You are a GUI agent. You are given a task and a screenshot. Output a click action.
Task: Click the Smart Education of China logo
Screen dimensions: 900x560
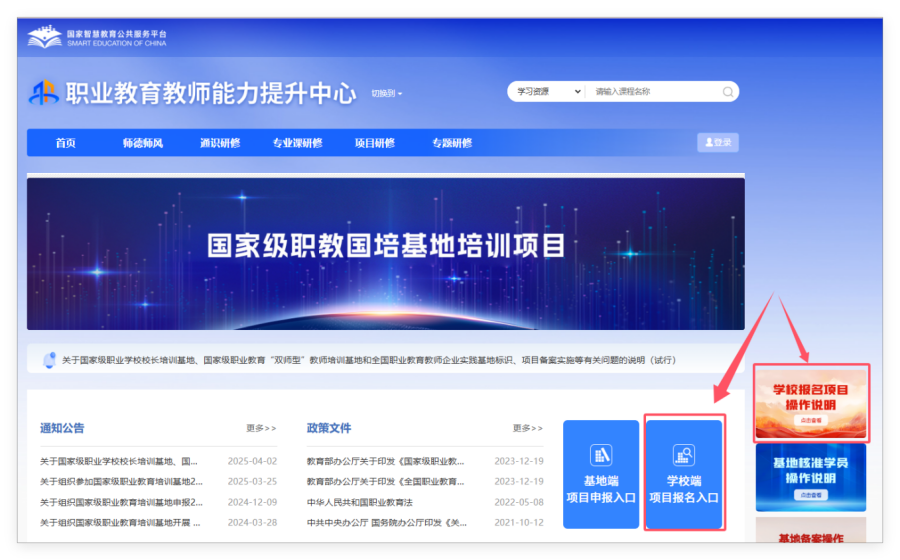pyautogui.click(x=44, y=38)
